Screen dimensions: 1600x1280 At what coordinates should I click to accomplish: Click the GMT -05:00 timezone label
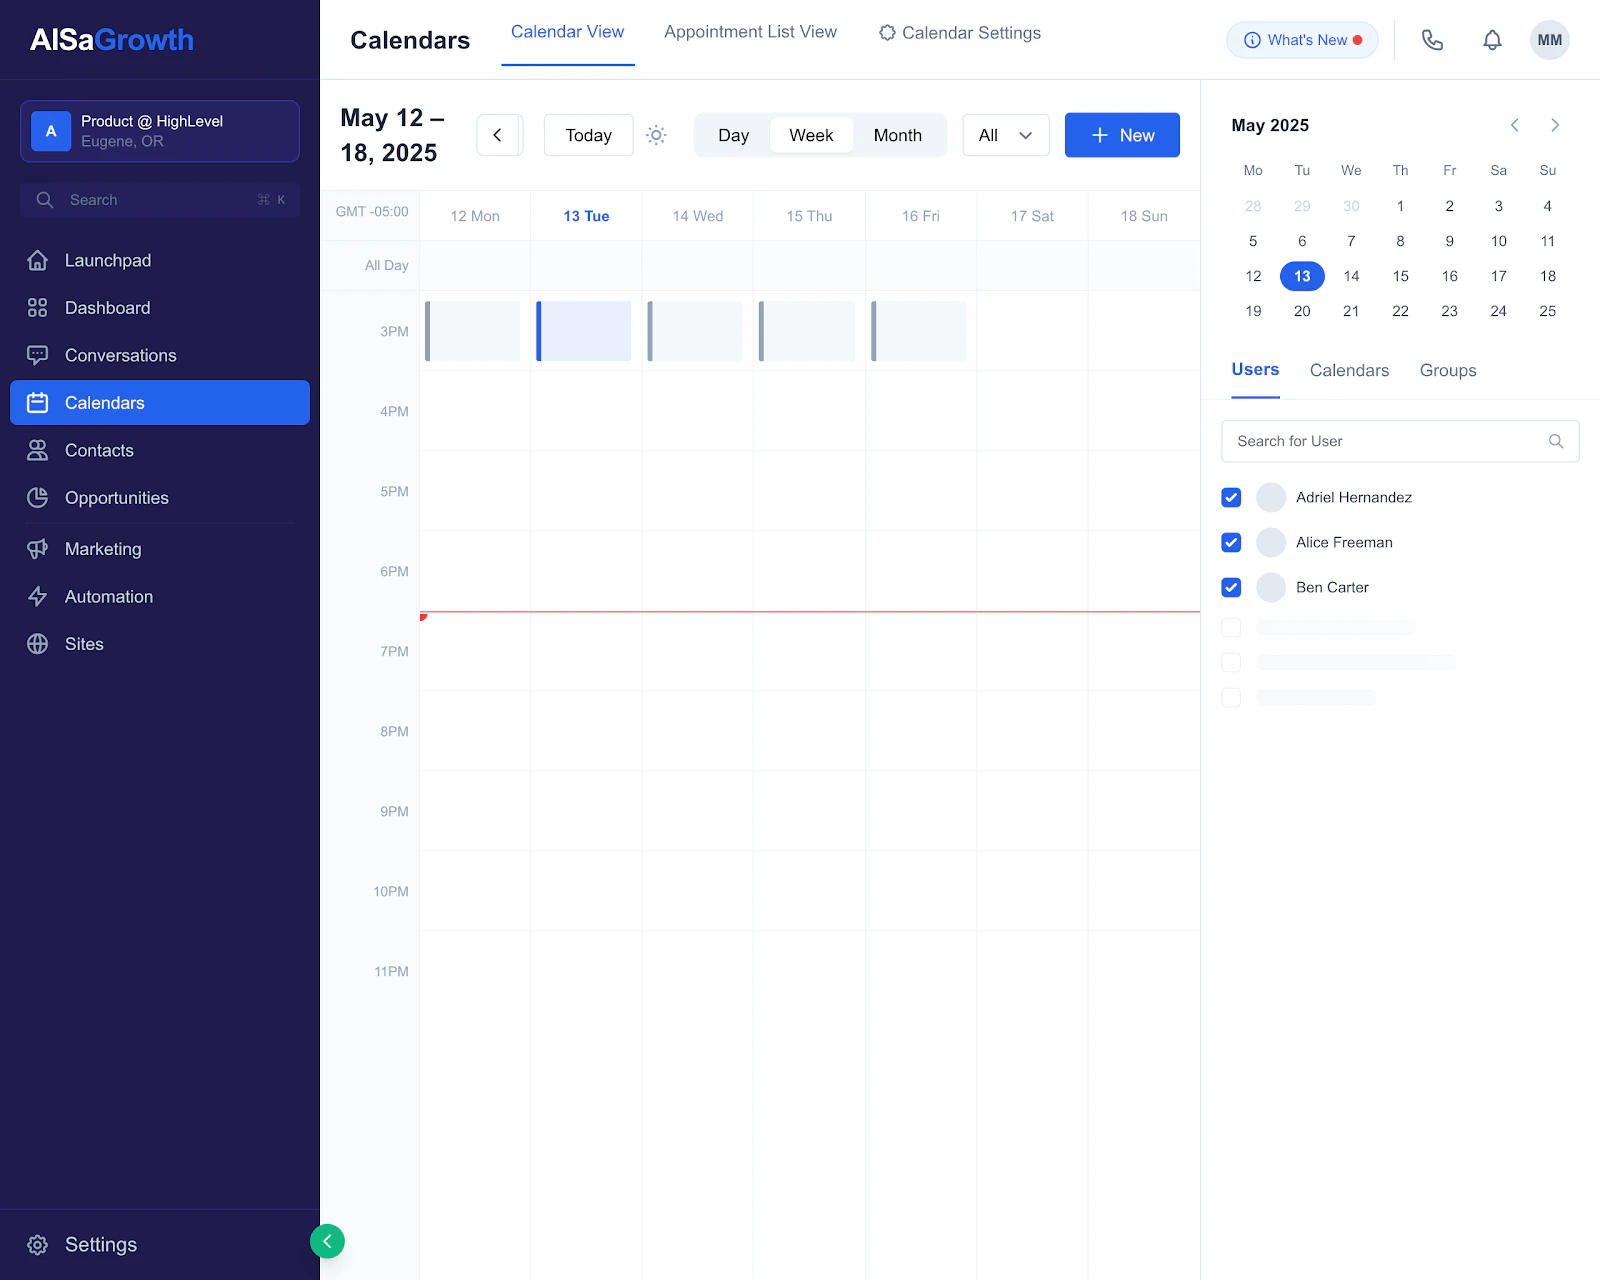[372, 212]
